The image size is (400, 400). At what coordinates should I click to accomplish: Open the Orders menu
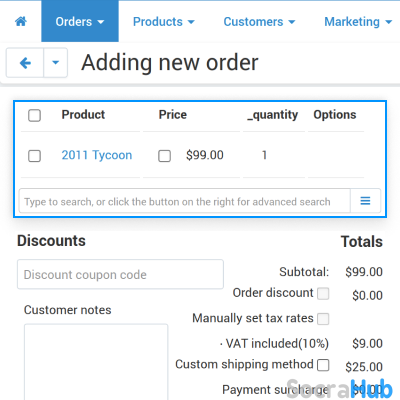[x=80, y=22]
